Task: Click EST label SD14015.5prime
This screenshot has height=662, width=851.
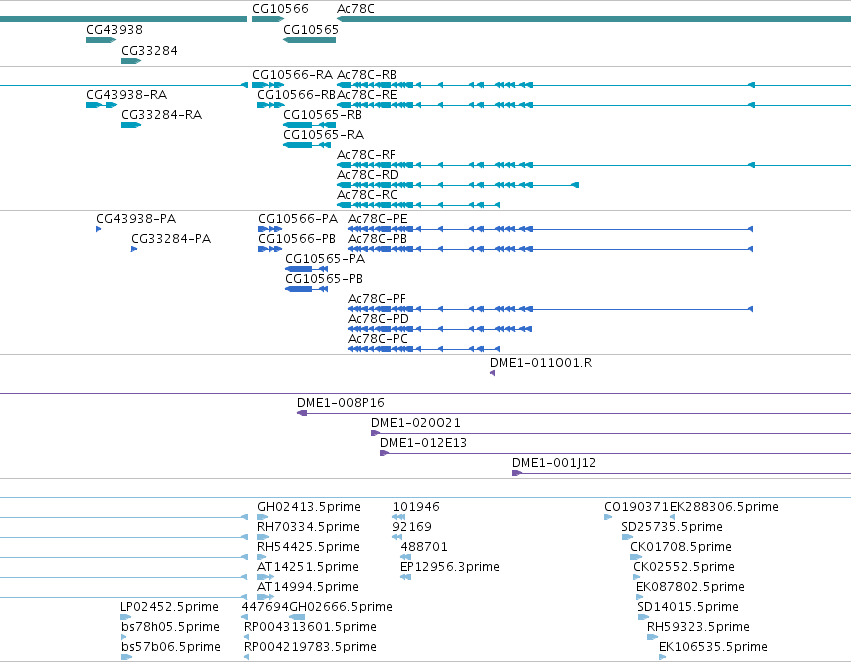Action: coord(688,607)
